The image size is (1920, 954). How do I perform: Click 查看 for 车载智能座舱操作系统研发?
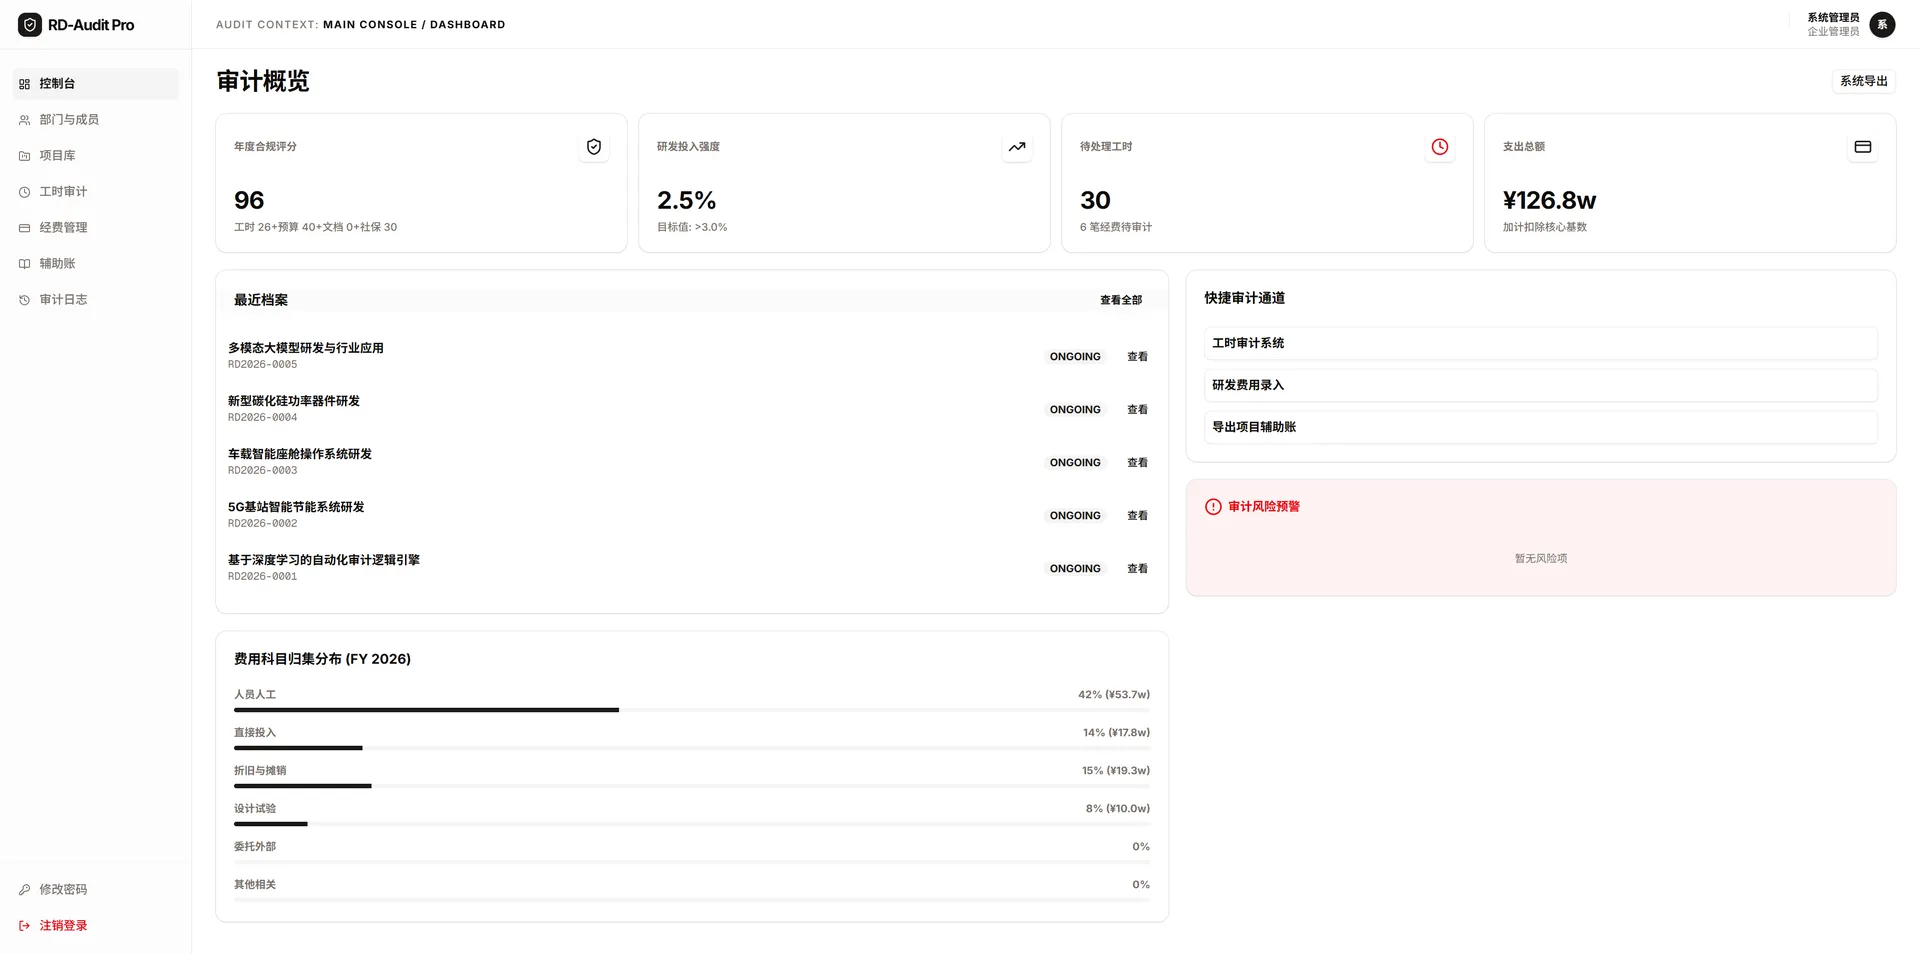pyautogui.click(x=1137, y=463)
